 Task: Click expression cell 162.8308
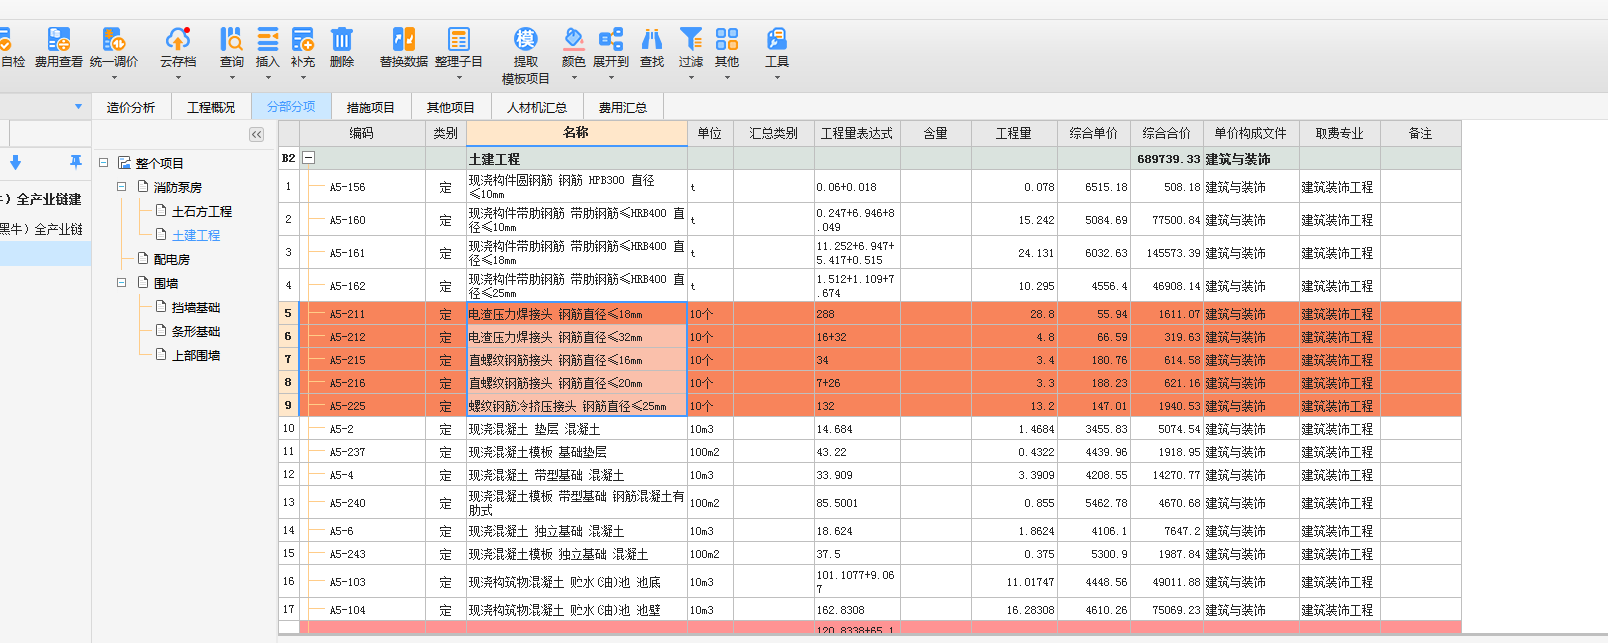857,610
